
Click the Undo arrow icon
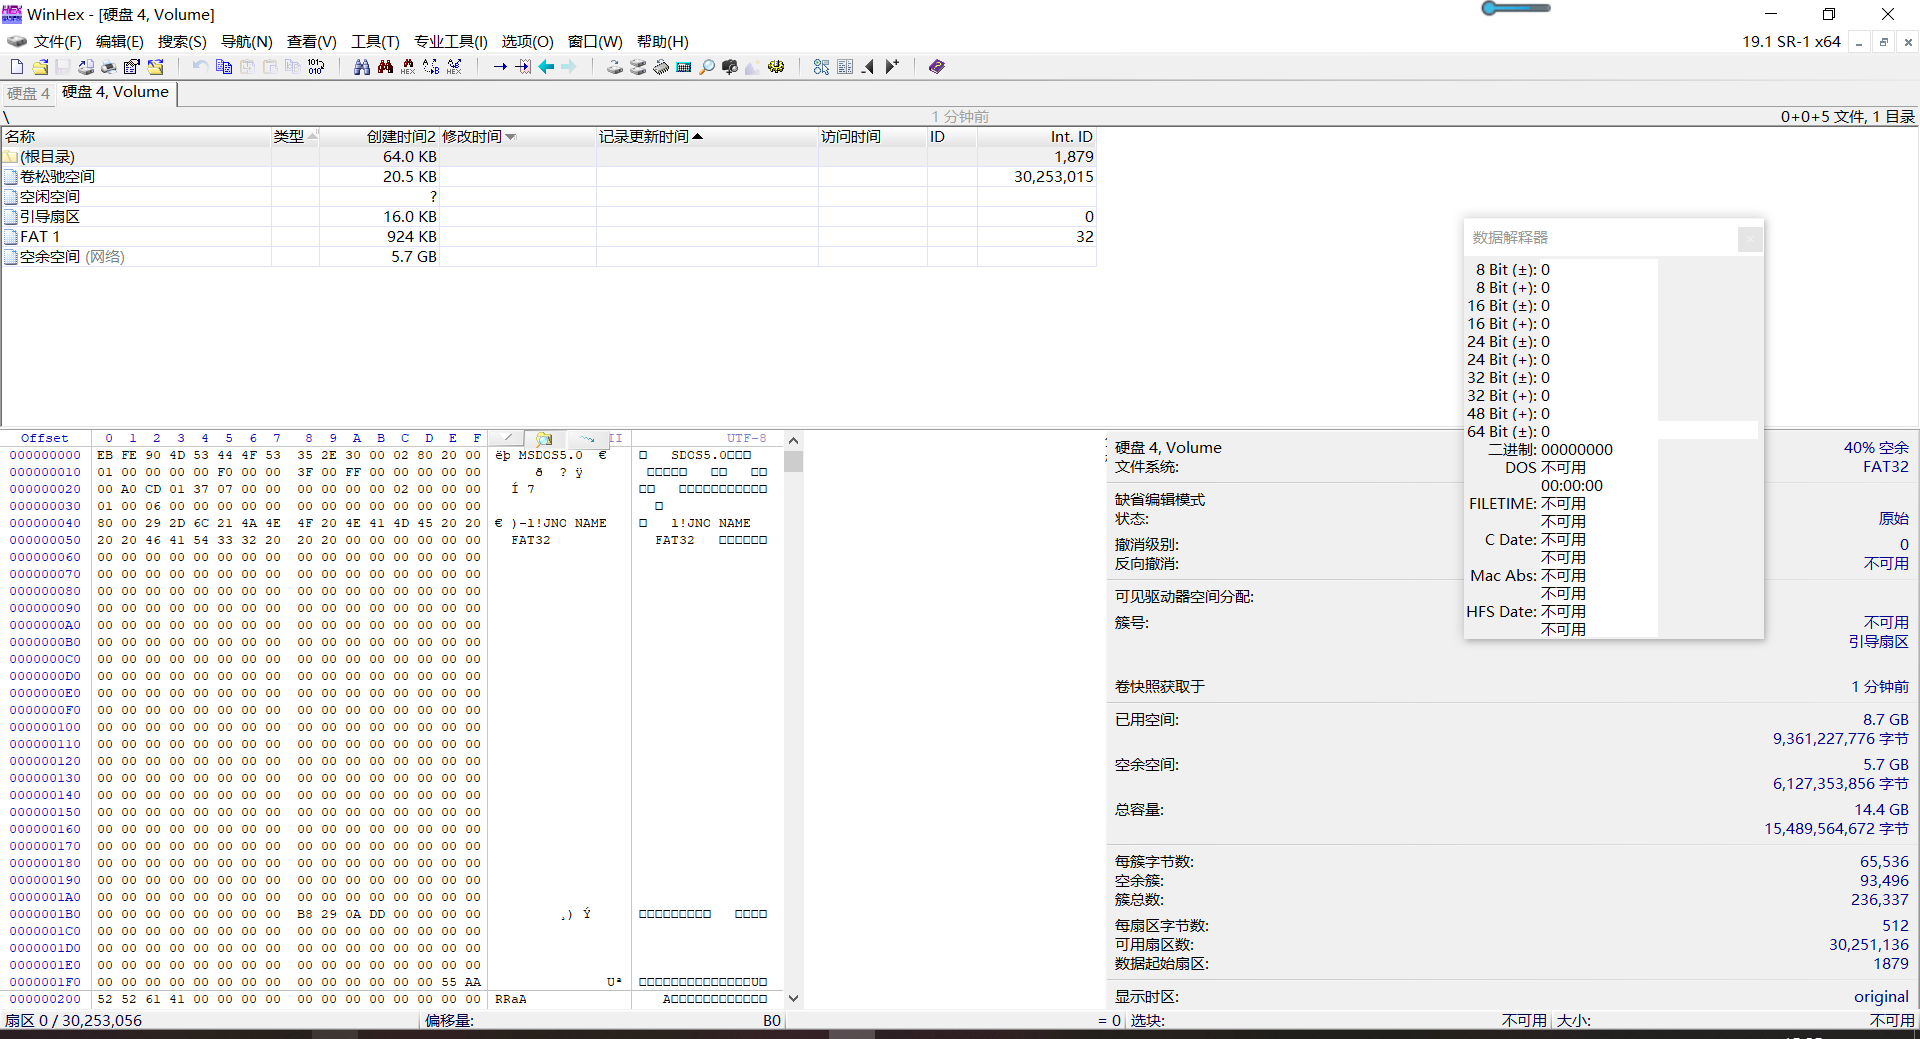click(200, 67)
